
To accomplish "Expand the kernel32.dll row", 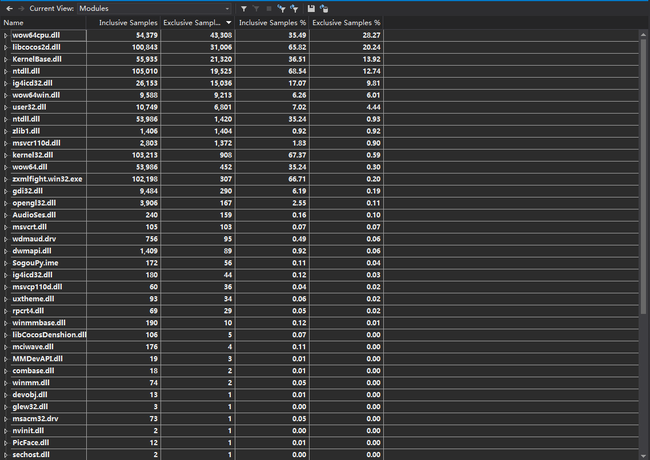I will click(x=6, y=155).
